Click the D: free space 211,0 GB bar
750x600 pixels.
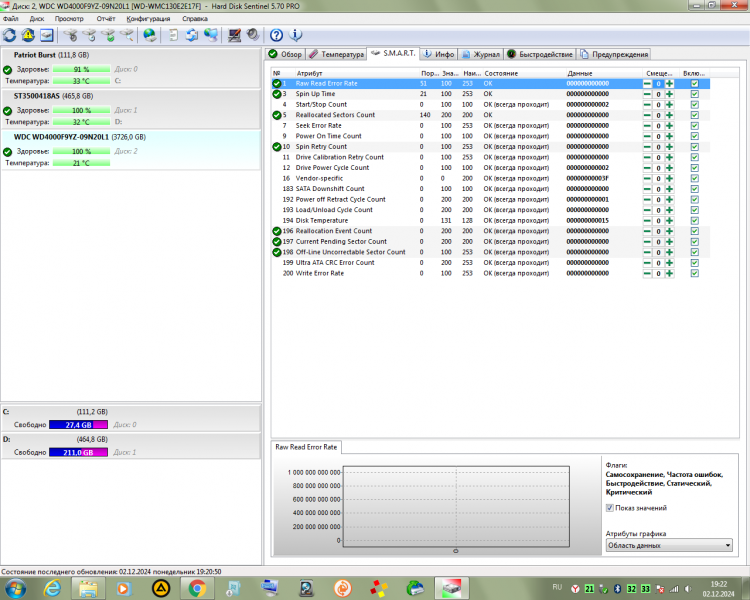pyautogui.click(x=78, y=452)
